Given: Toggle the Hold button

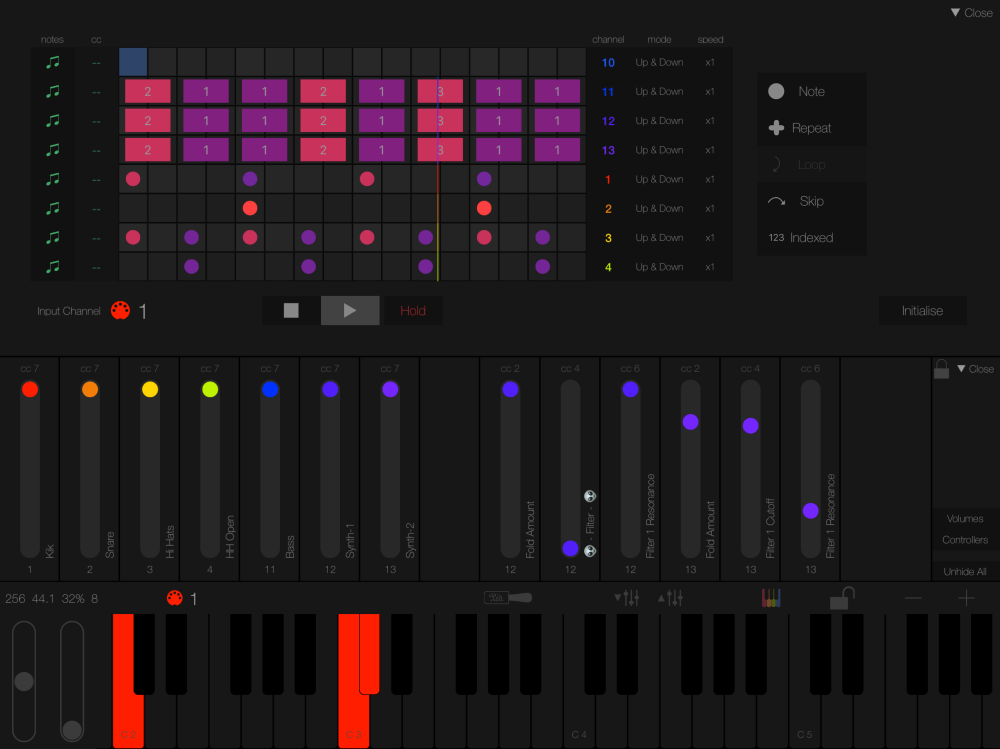Looking at the screenshot, I should 413,311.
